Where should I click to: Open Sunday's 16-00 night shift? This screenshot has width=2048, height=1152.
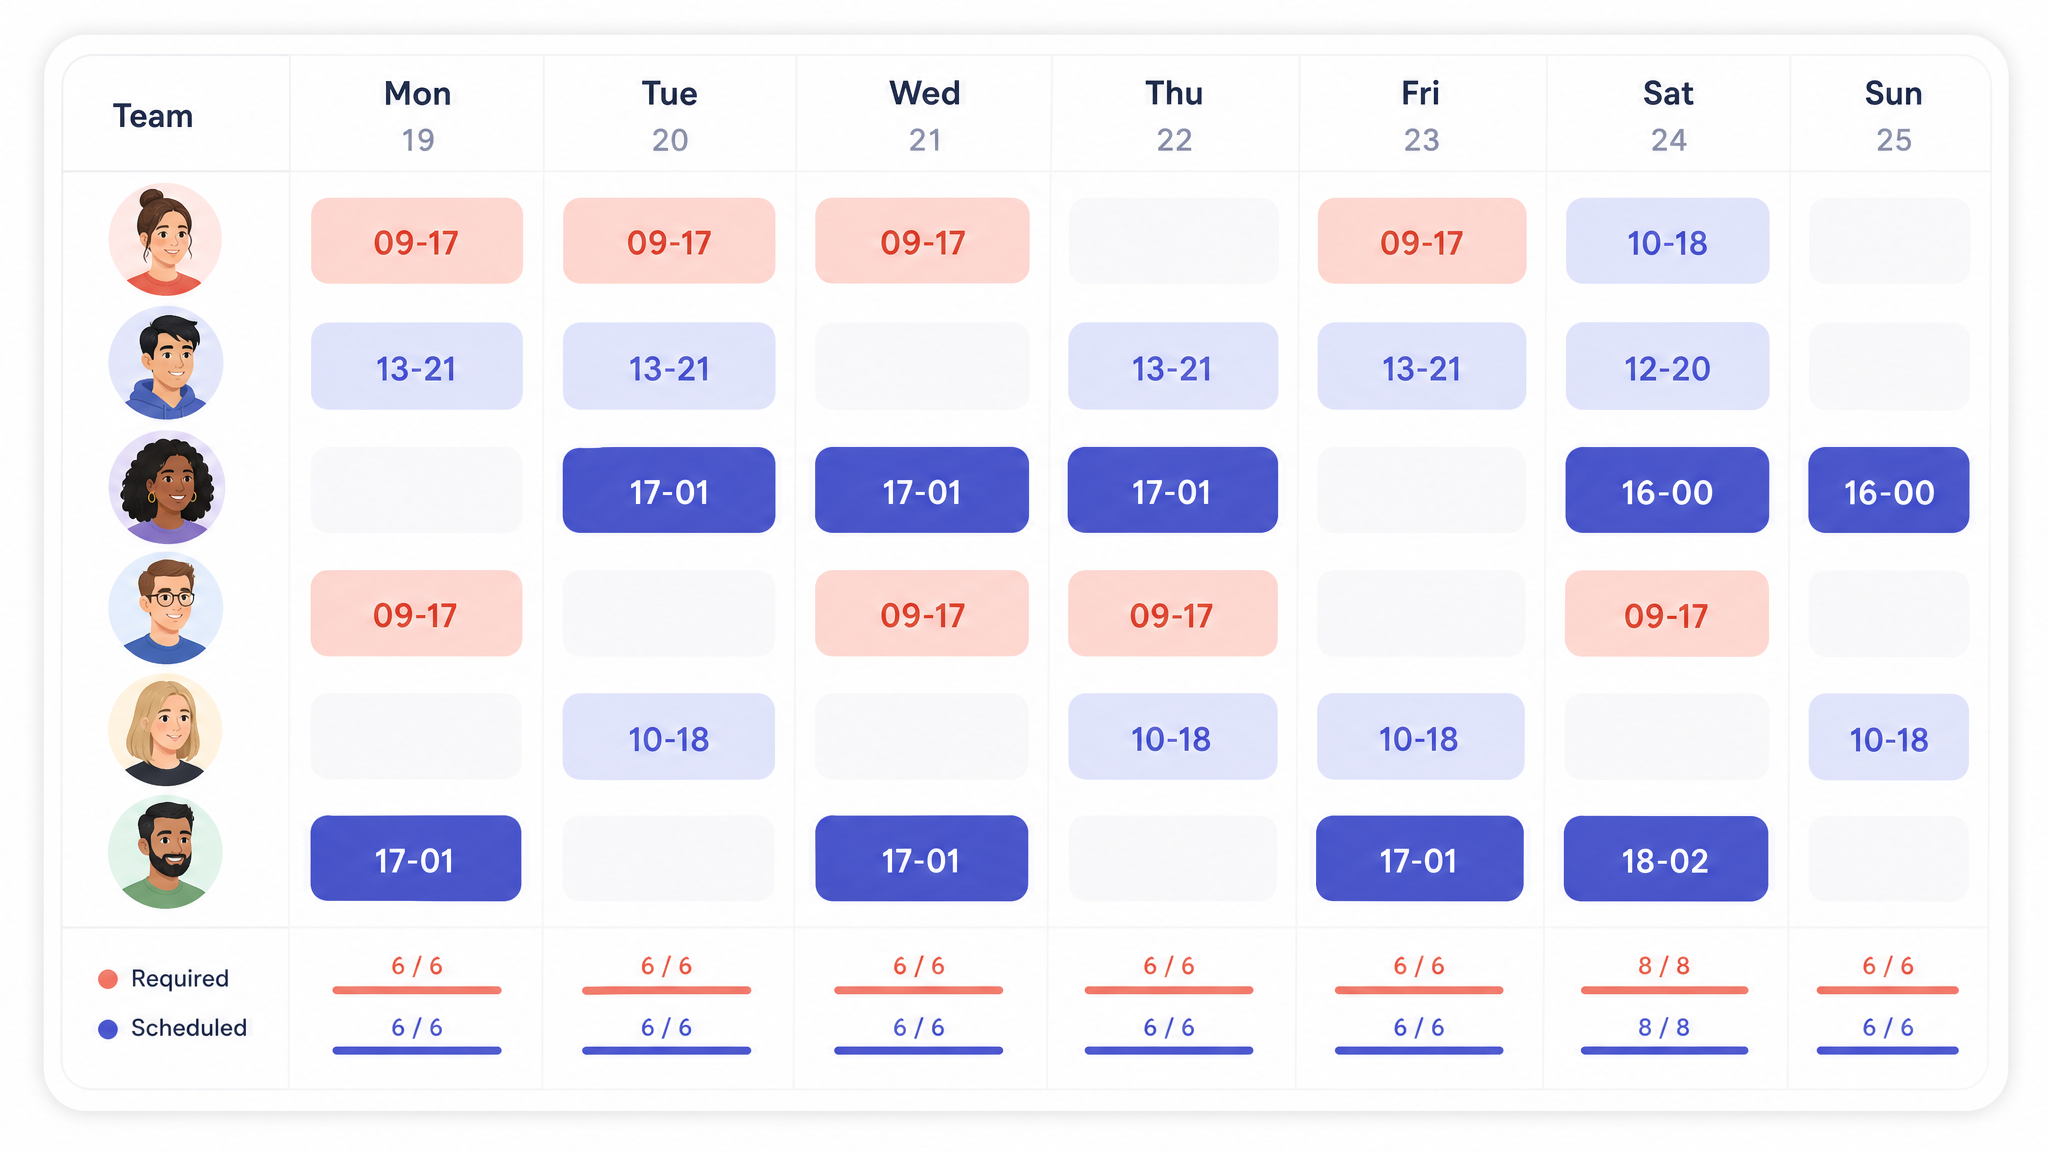pos(1889,490)
